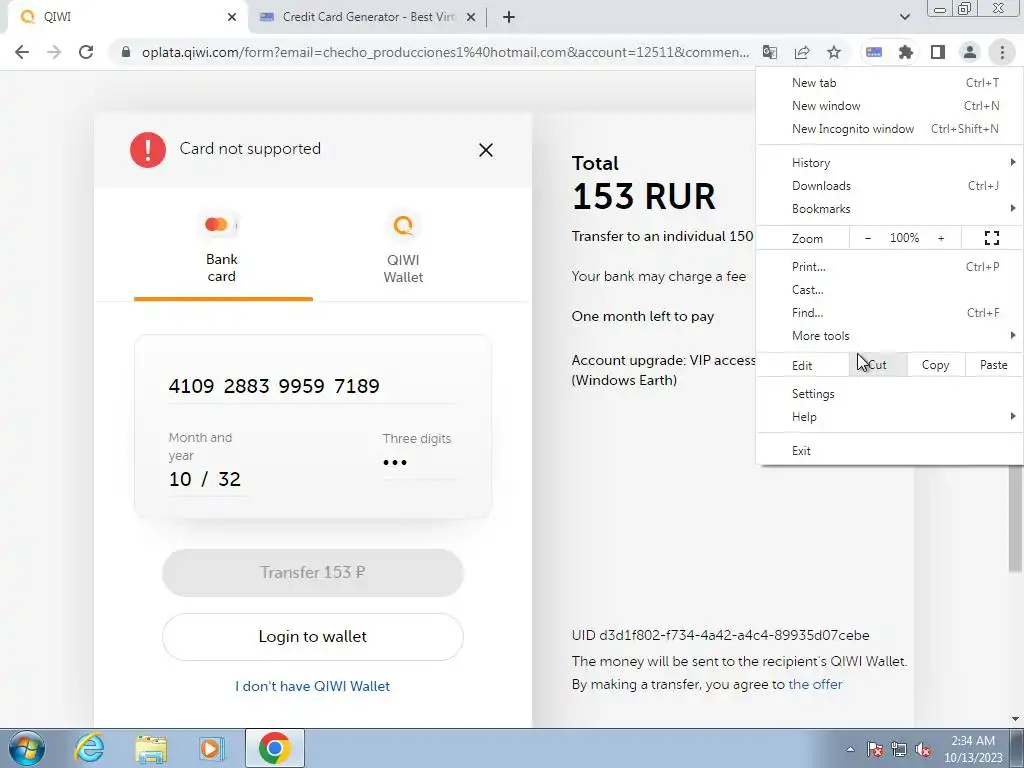
Task: Expand the Bookmarks submenu
Action: click(889, 208)
